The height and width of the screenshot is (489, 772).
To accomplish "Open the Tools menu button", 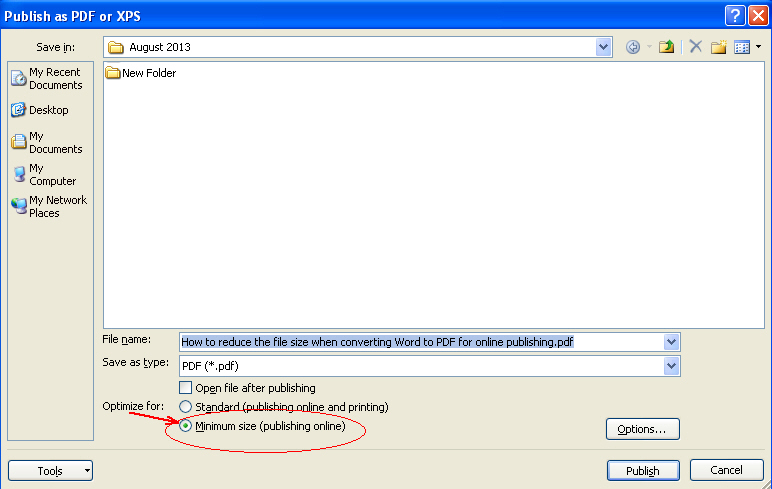I will [x=51, y=471].
